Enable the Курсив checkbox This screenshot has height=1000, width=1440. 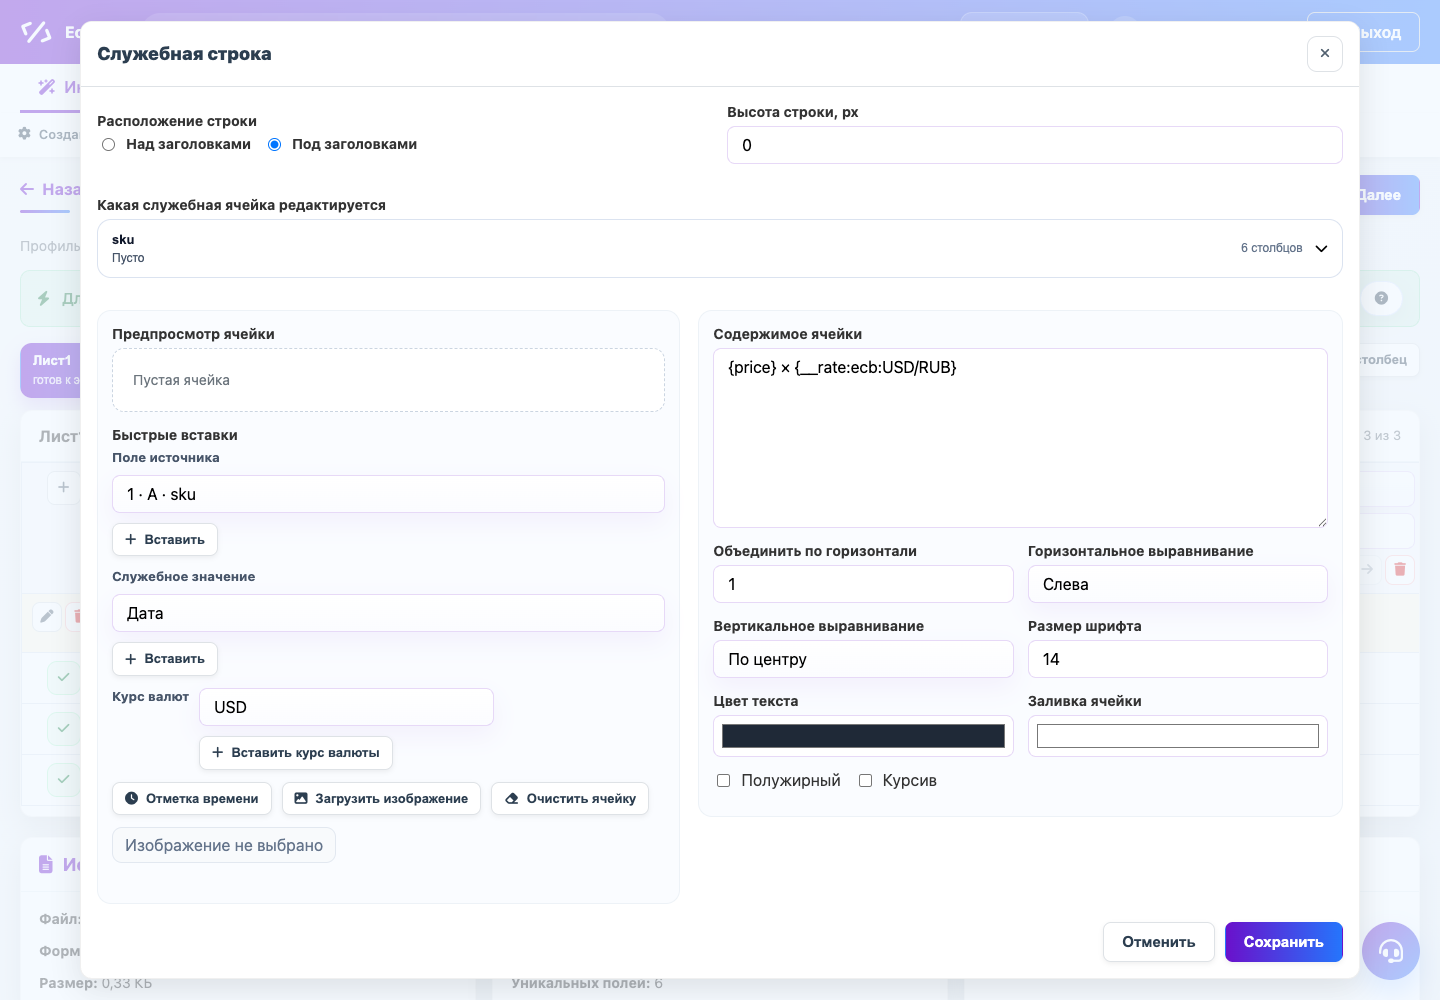[866, 781]
